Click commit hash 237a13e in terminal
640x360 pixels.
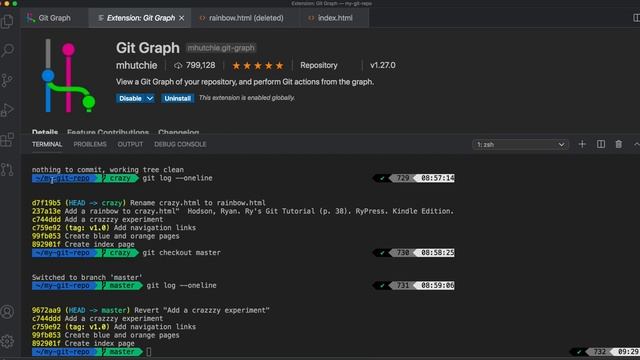46,211
